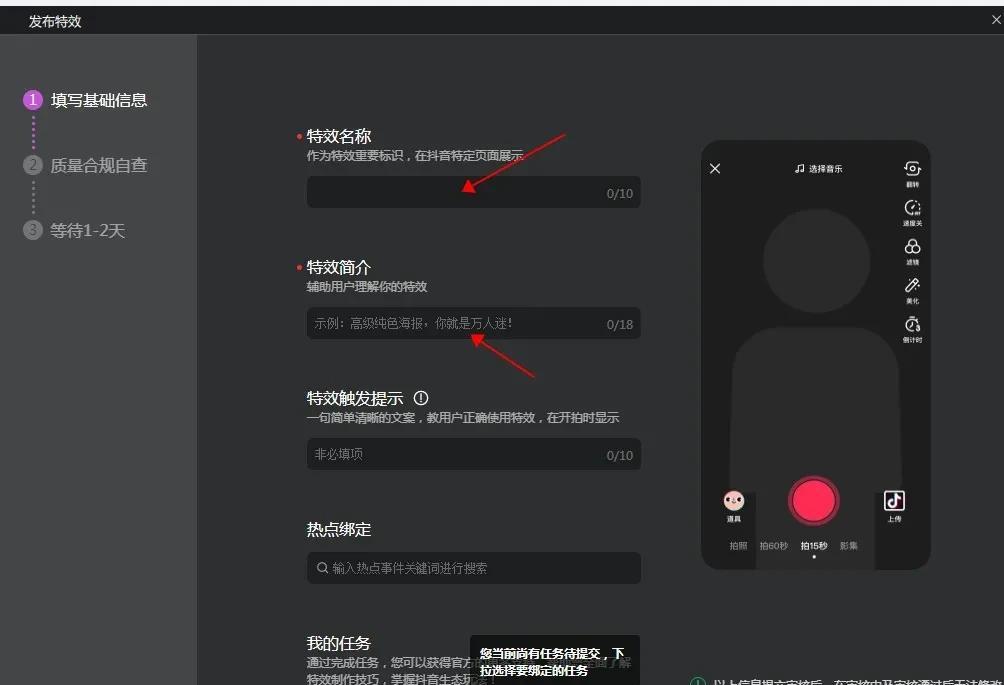Close the 发布特效 dialog window
The height and width of the screenshot is (685, 1004).
tap(996, 20)
